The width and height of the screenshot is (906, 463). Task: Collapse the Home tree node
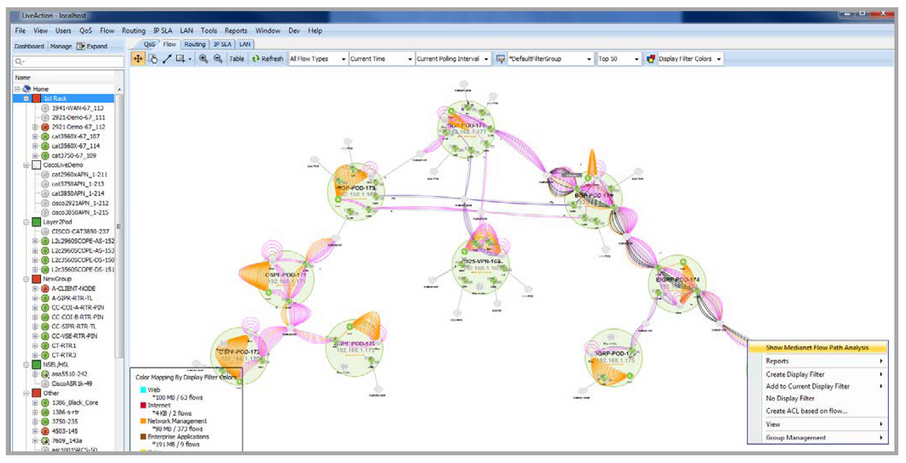(x=17, y=89)
